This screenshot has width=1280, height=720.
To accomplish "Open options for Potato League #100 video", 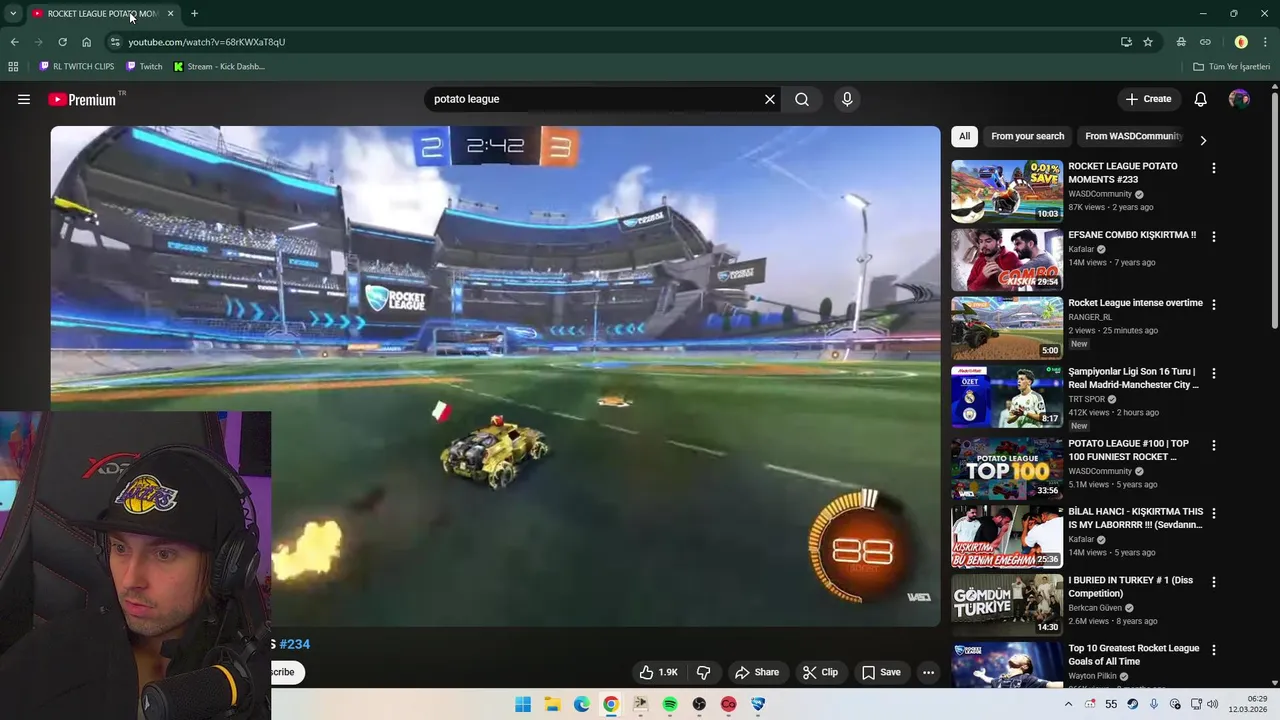I will point(1214,445).
